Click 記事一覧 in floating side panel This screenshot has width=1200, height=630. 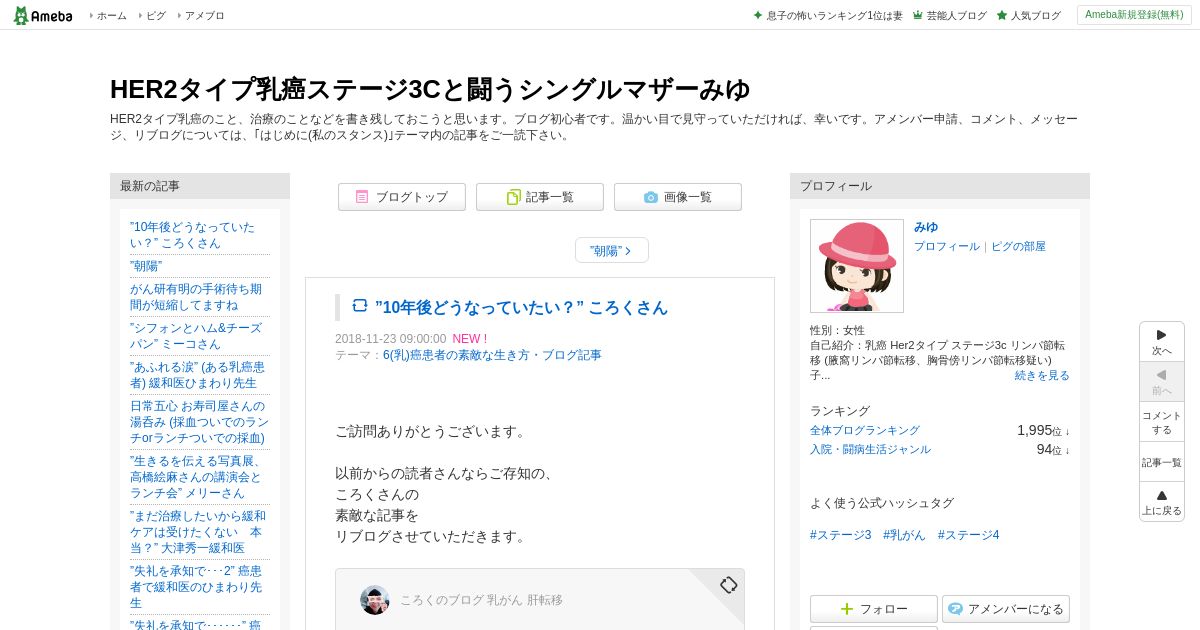coord(1162,462)
